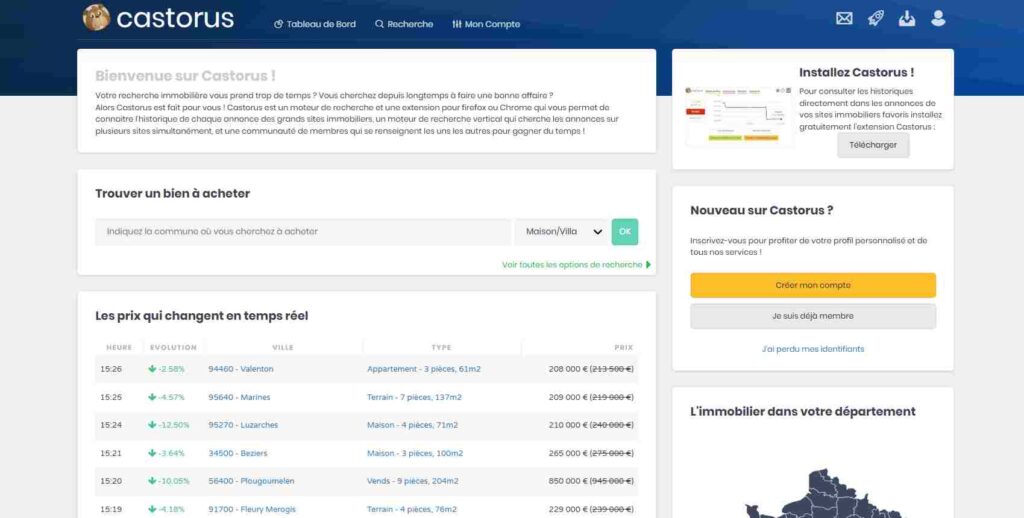
Task: Open Mon Compte menu
Action: (x=486, y=24)
